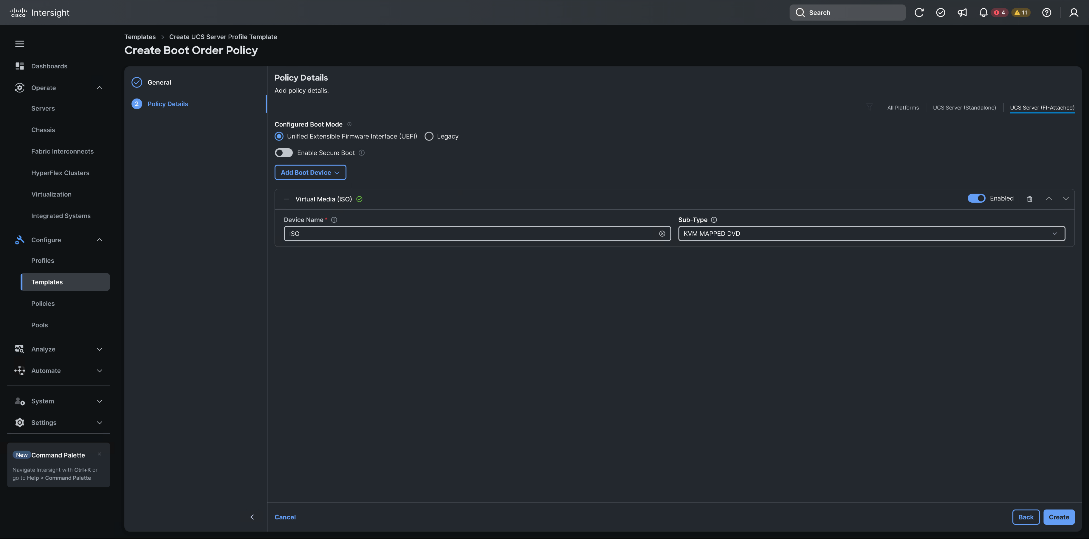1089x539 pixels.
Task: Expand the Analyze menu chevron
Action: pyautogui.click(x=99, y=349)
